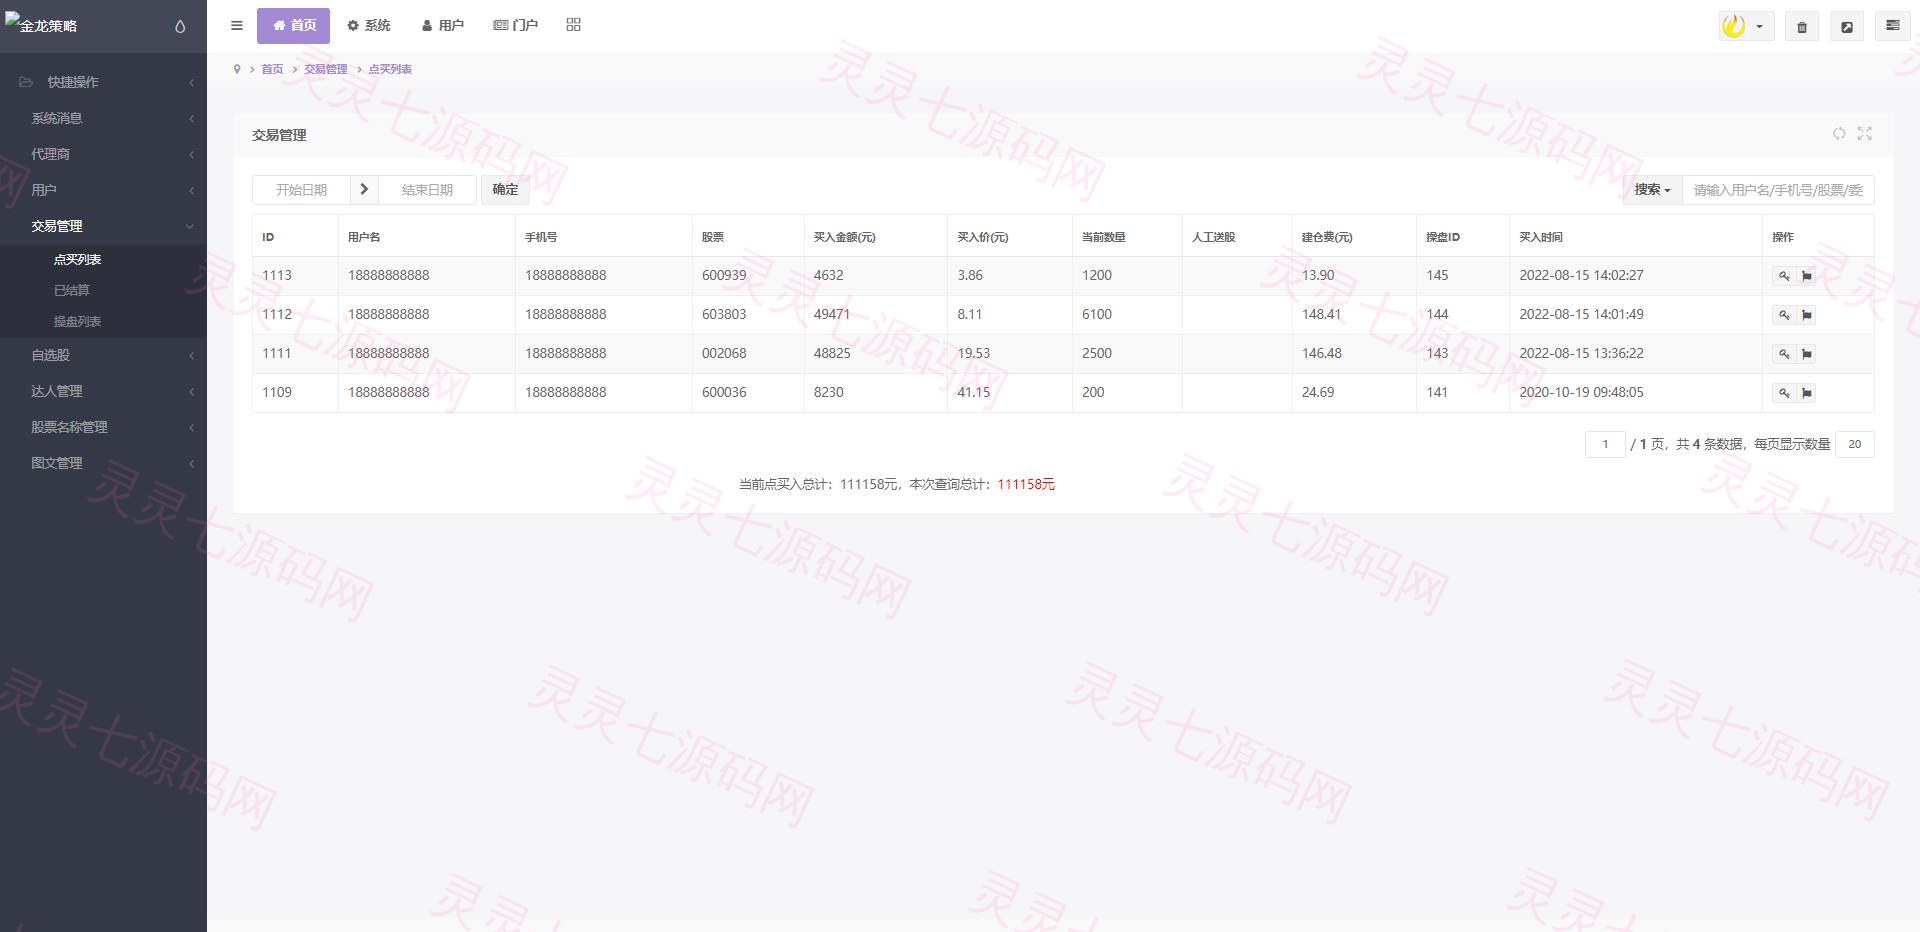Click the flag icon for order 1112
The image size is (1920, 932).
coord(1806,315)
